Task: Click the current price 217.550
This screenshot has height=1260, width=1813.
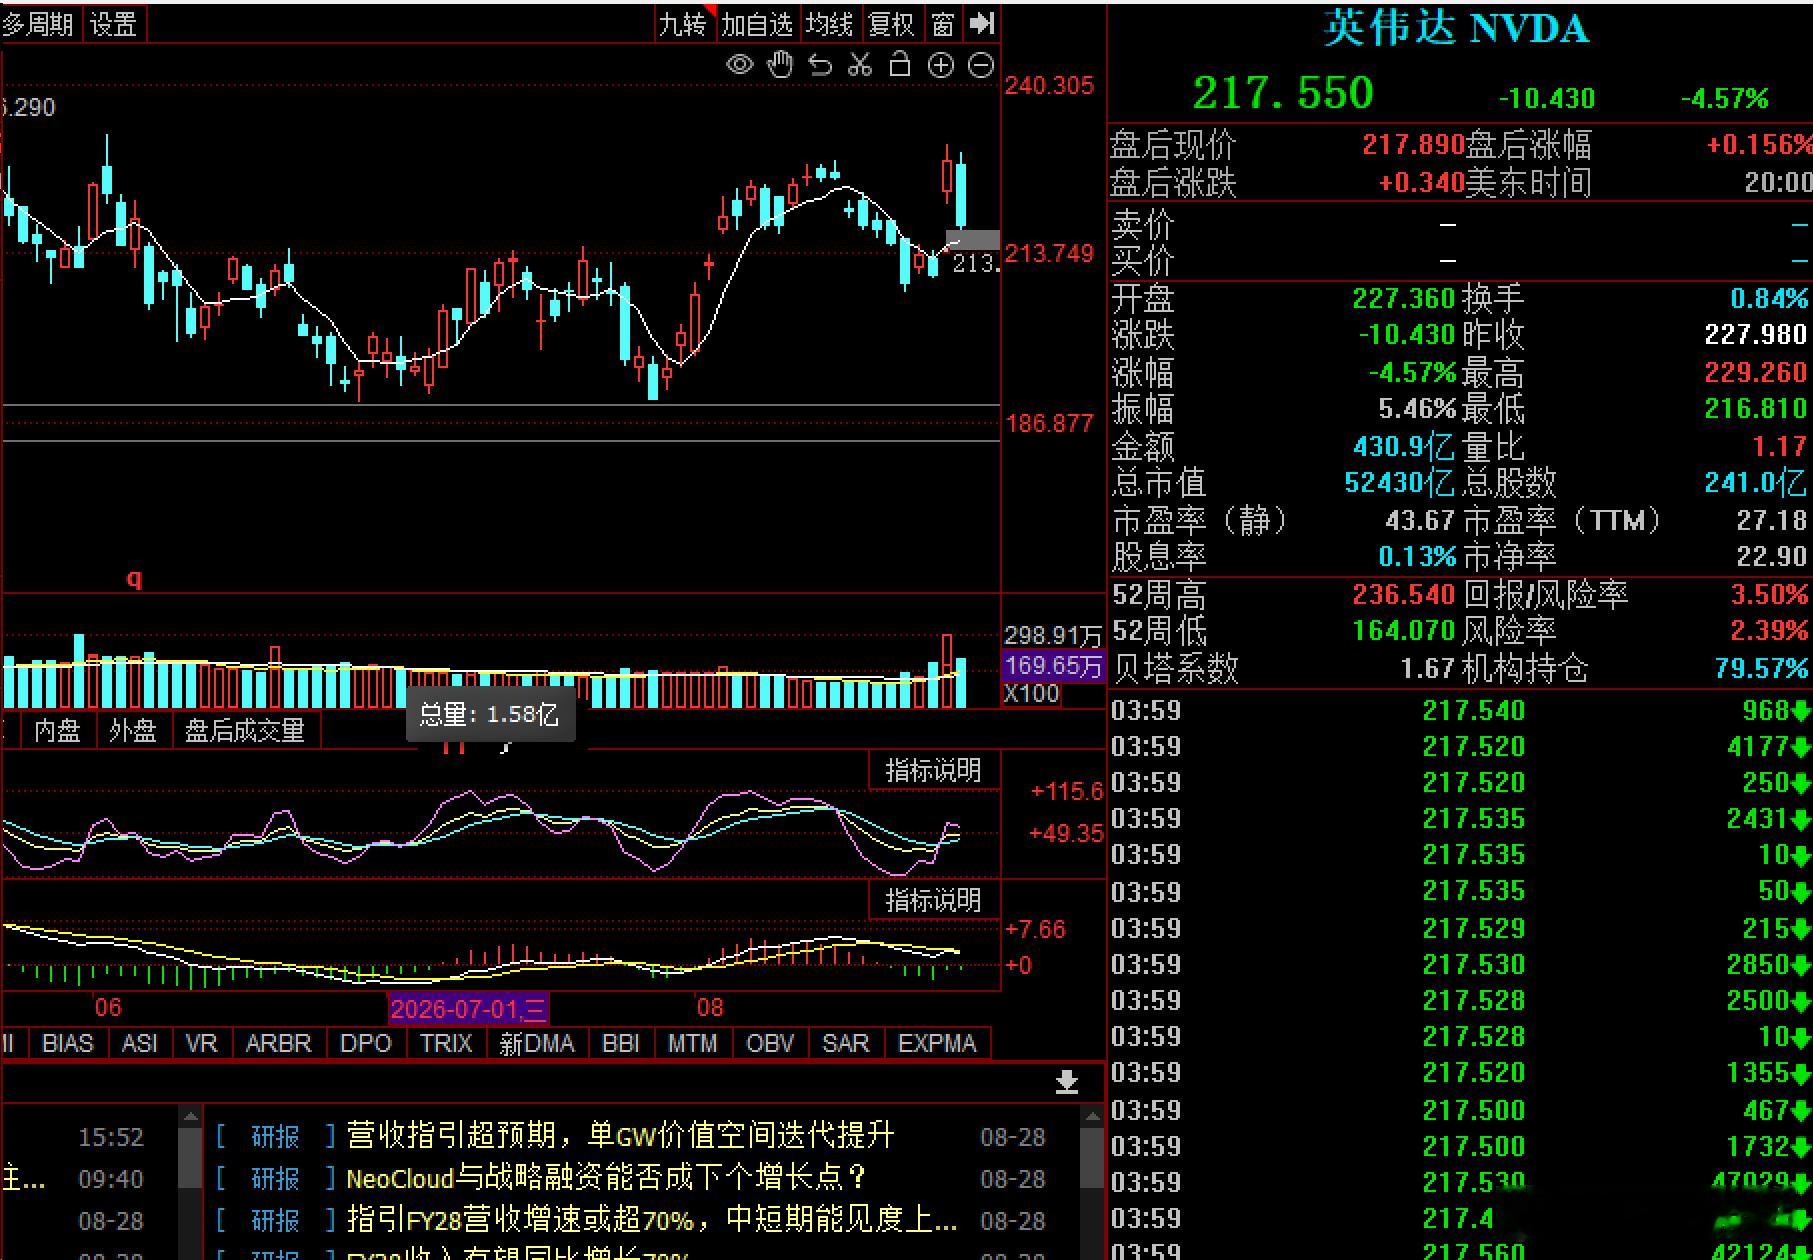Action: pyautogui.click(x=1284, y=93)
